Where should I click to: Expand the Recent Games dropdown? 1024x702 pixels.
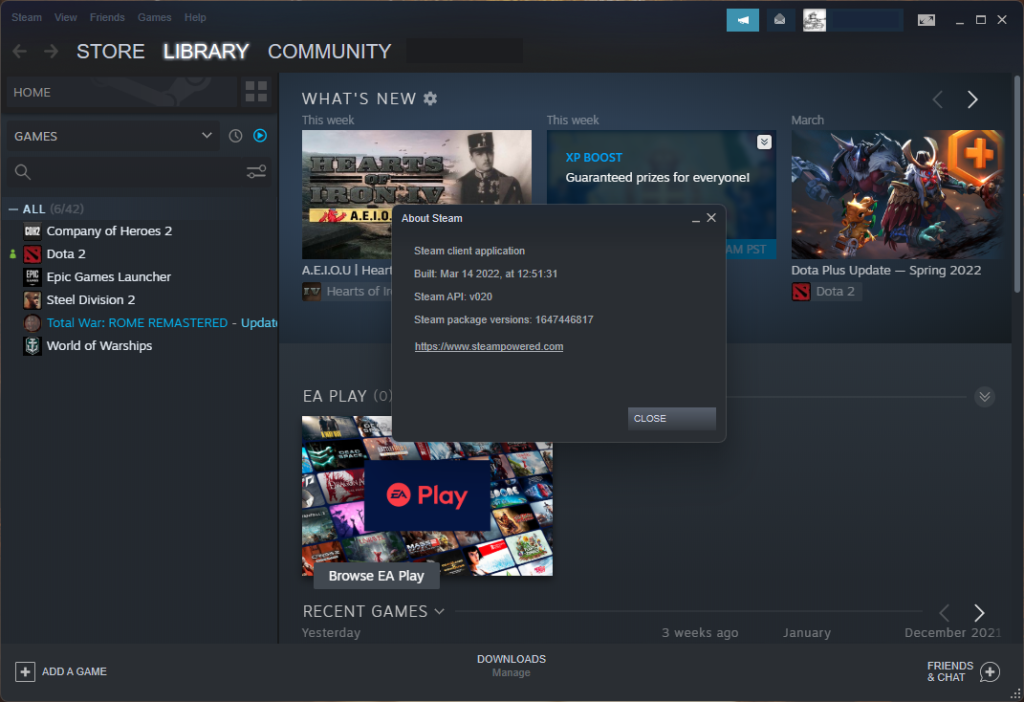pyautogui.click(x=440, y=611)
